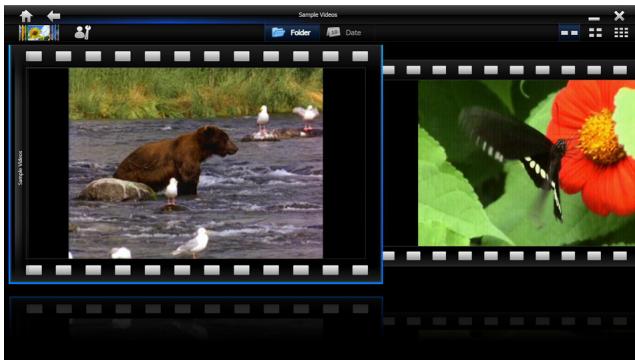Close the media browser window

[619, 16]
